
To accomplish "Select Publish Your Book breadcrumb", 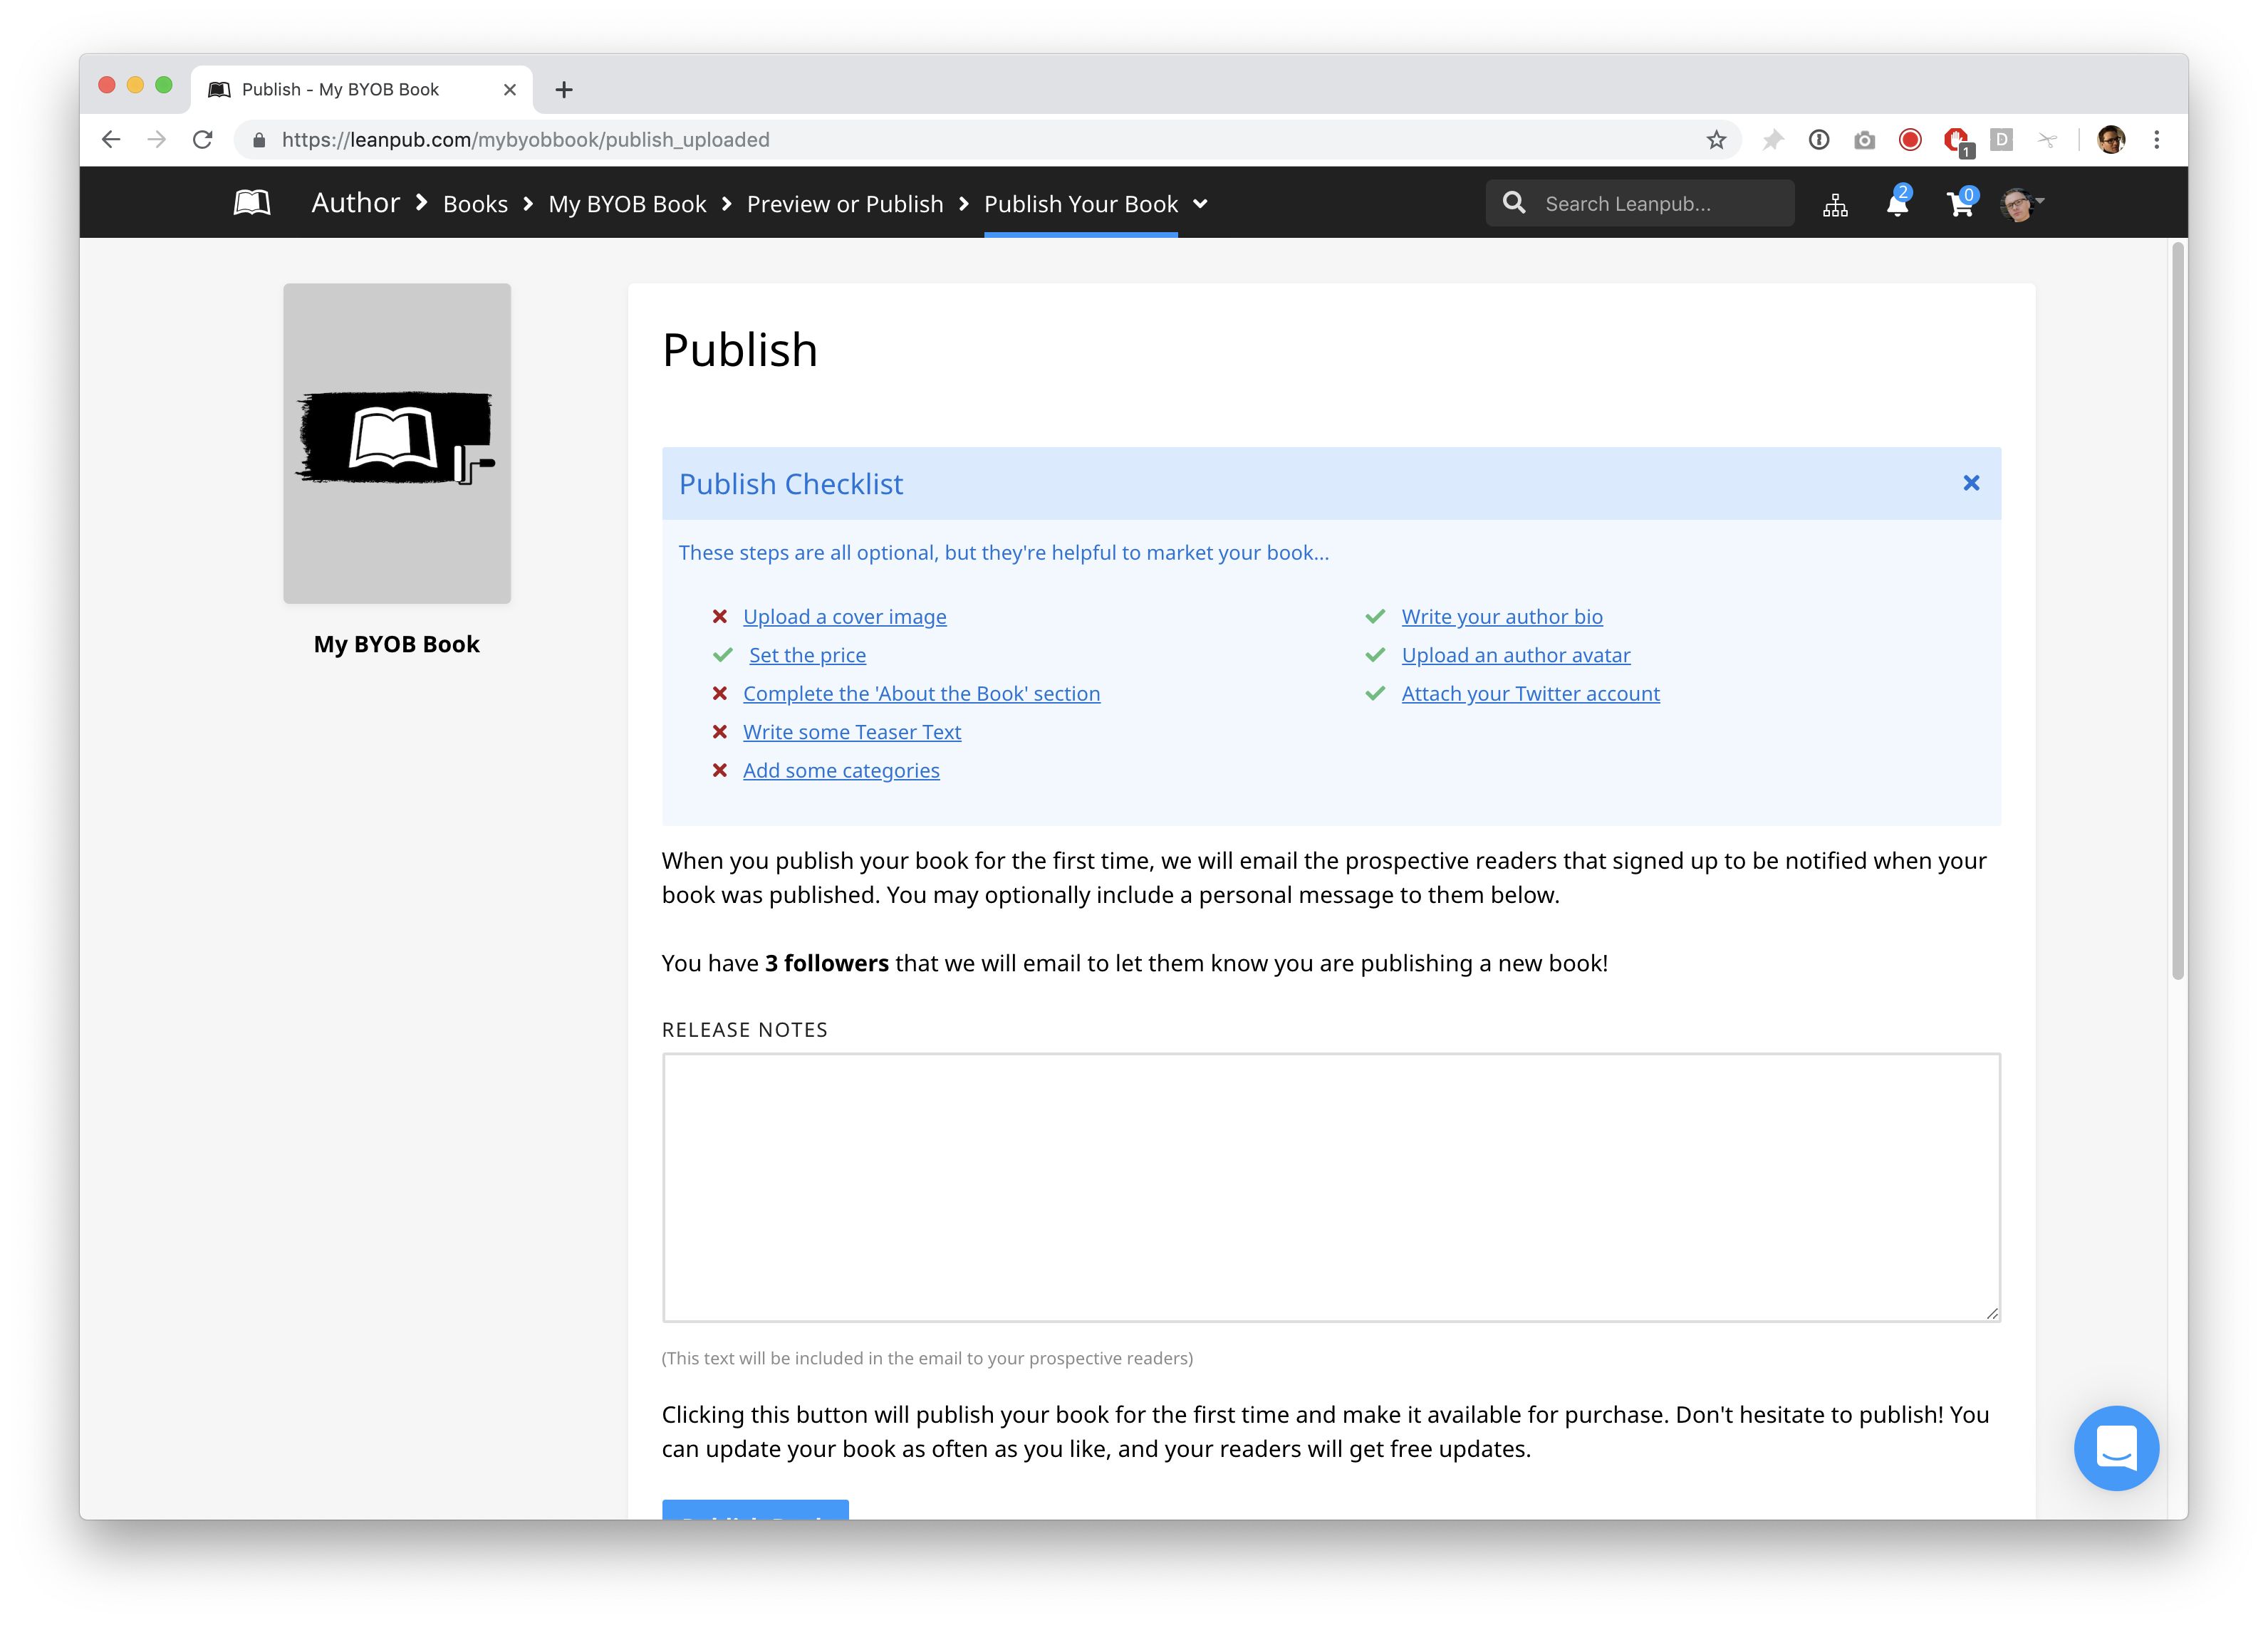I will click(1081, 204).
